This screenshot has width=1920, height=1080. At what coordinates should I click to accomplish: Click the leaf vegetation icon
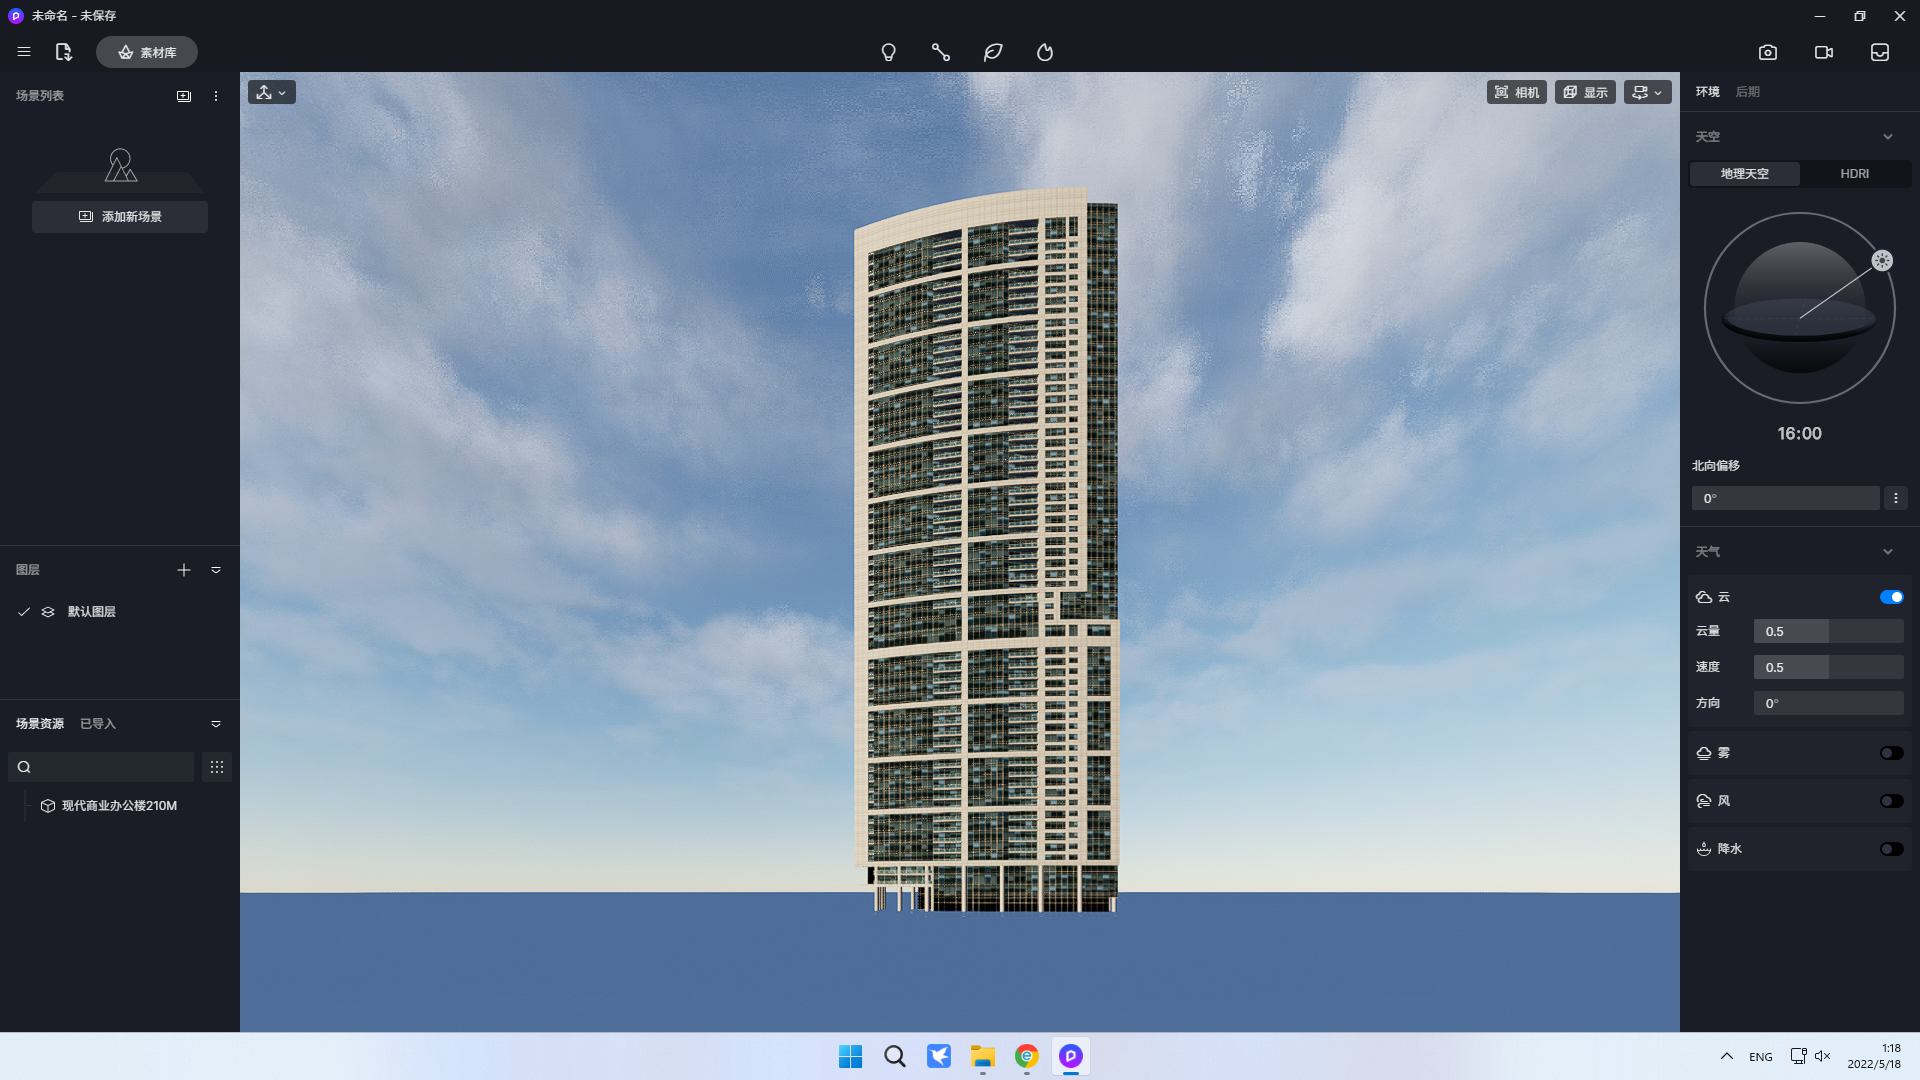pos(992,52)
